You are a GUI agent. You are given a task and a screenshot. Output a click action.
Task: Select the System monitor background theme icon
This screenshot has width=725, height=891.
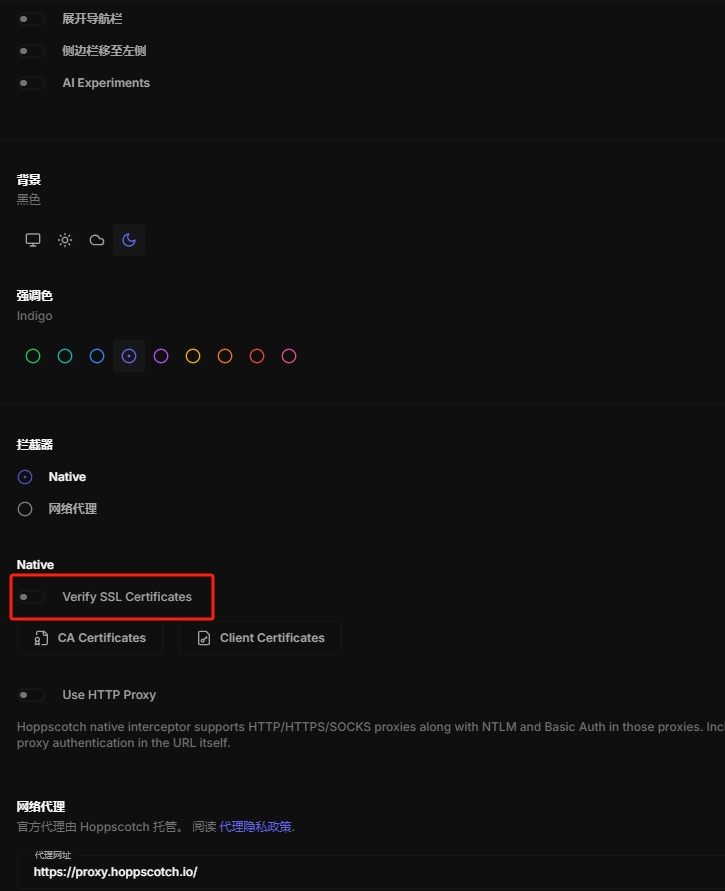click(x=33, y=240)
